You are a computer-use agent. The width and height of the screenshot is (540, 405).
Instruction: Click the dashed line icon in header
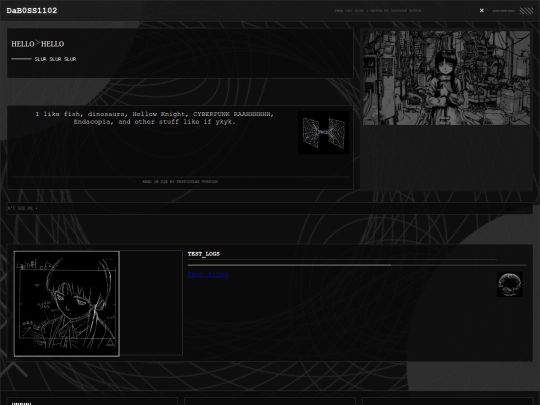point(503,11)
